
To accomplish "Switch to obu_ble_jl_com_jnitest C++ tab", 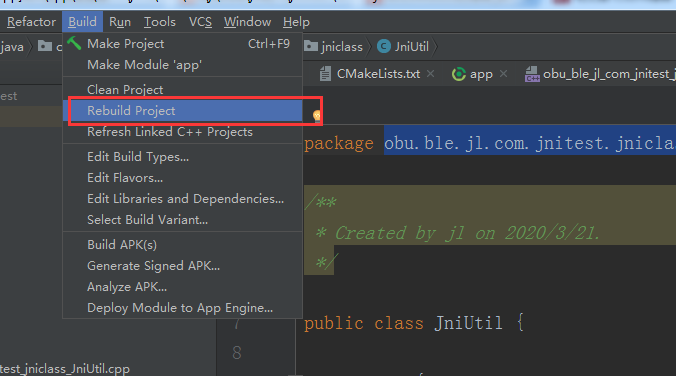I will pos(609,74).
